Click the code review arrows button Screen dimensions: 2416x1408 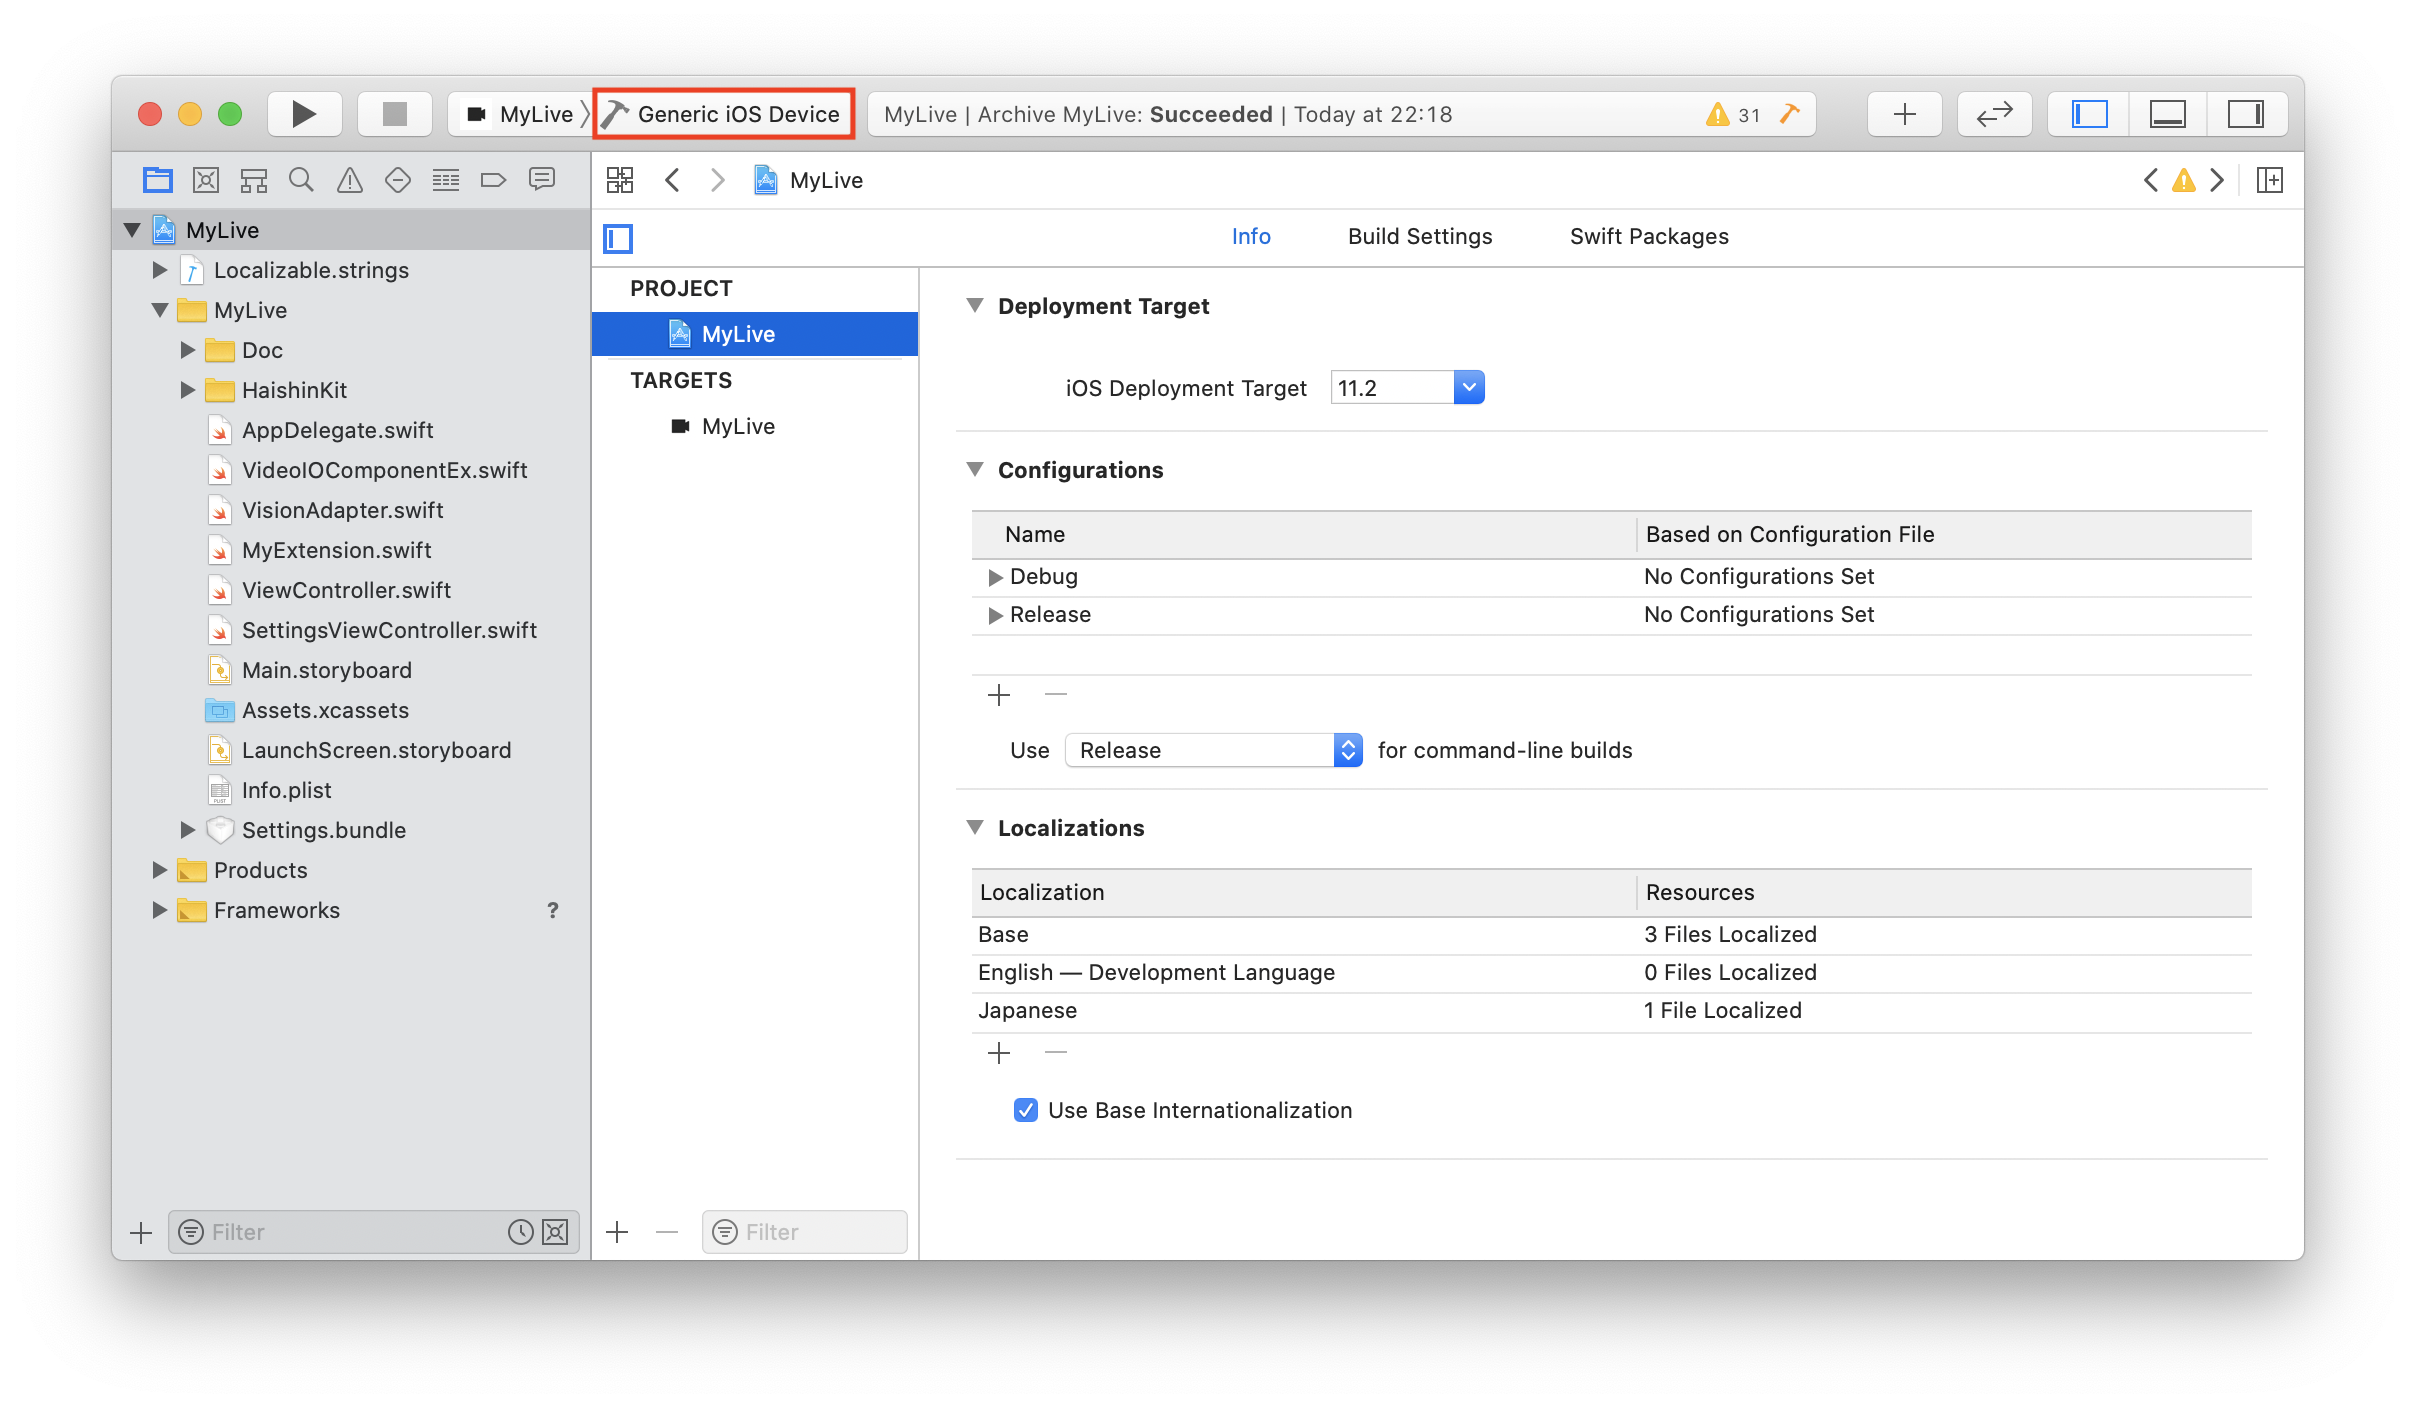1993,114
